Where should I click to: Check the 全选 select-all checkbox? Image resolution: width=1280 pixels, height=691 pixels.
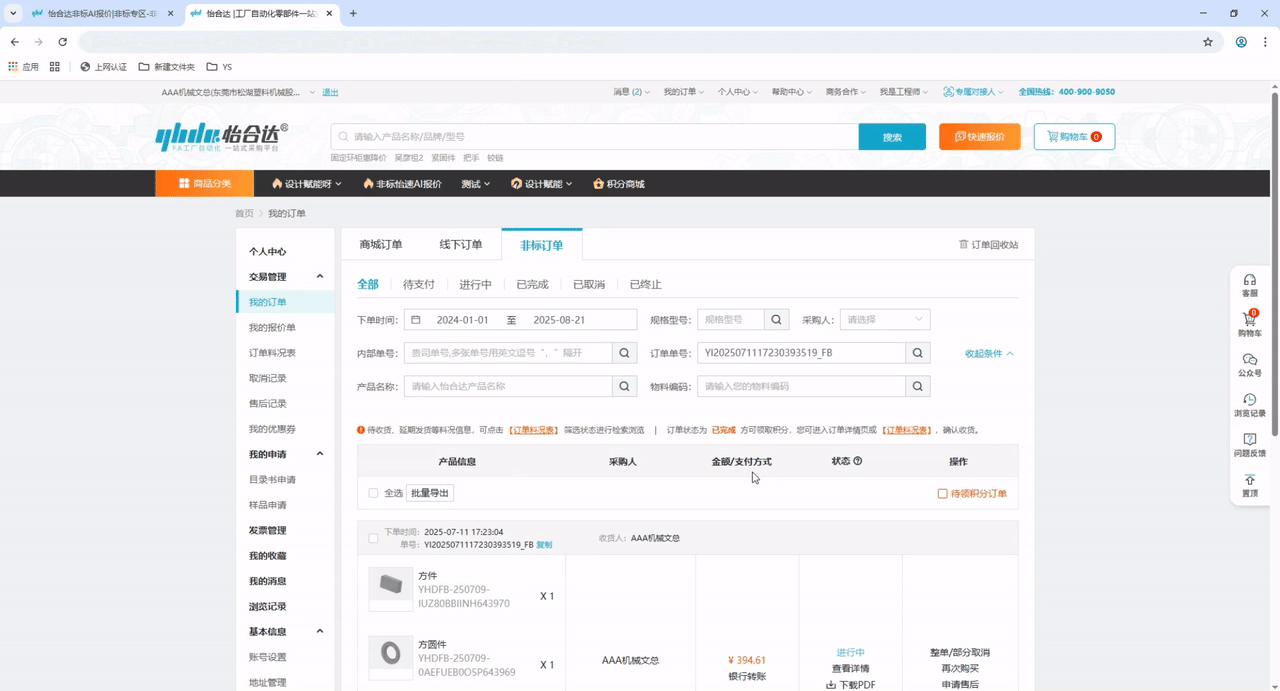click(x=373, y=493)
